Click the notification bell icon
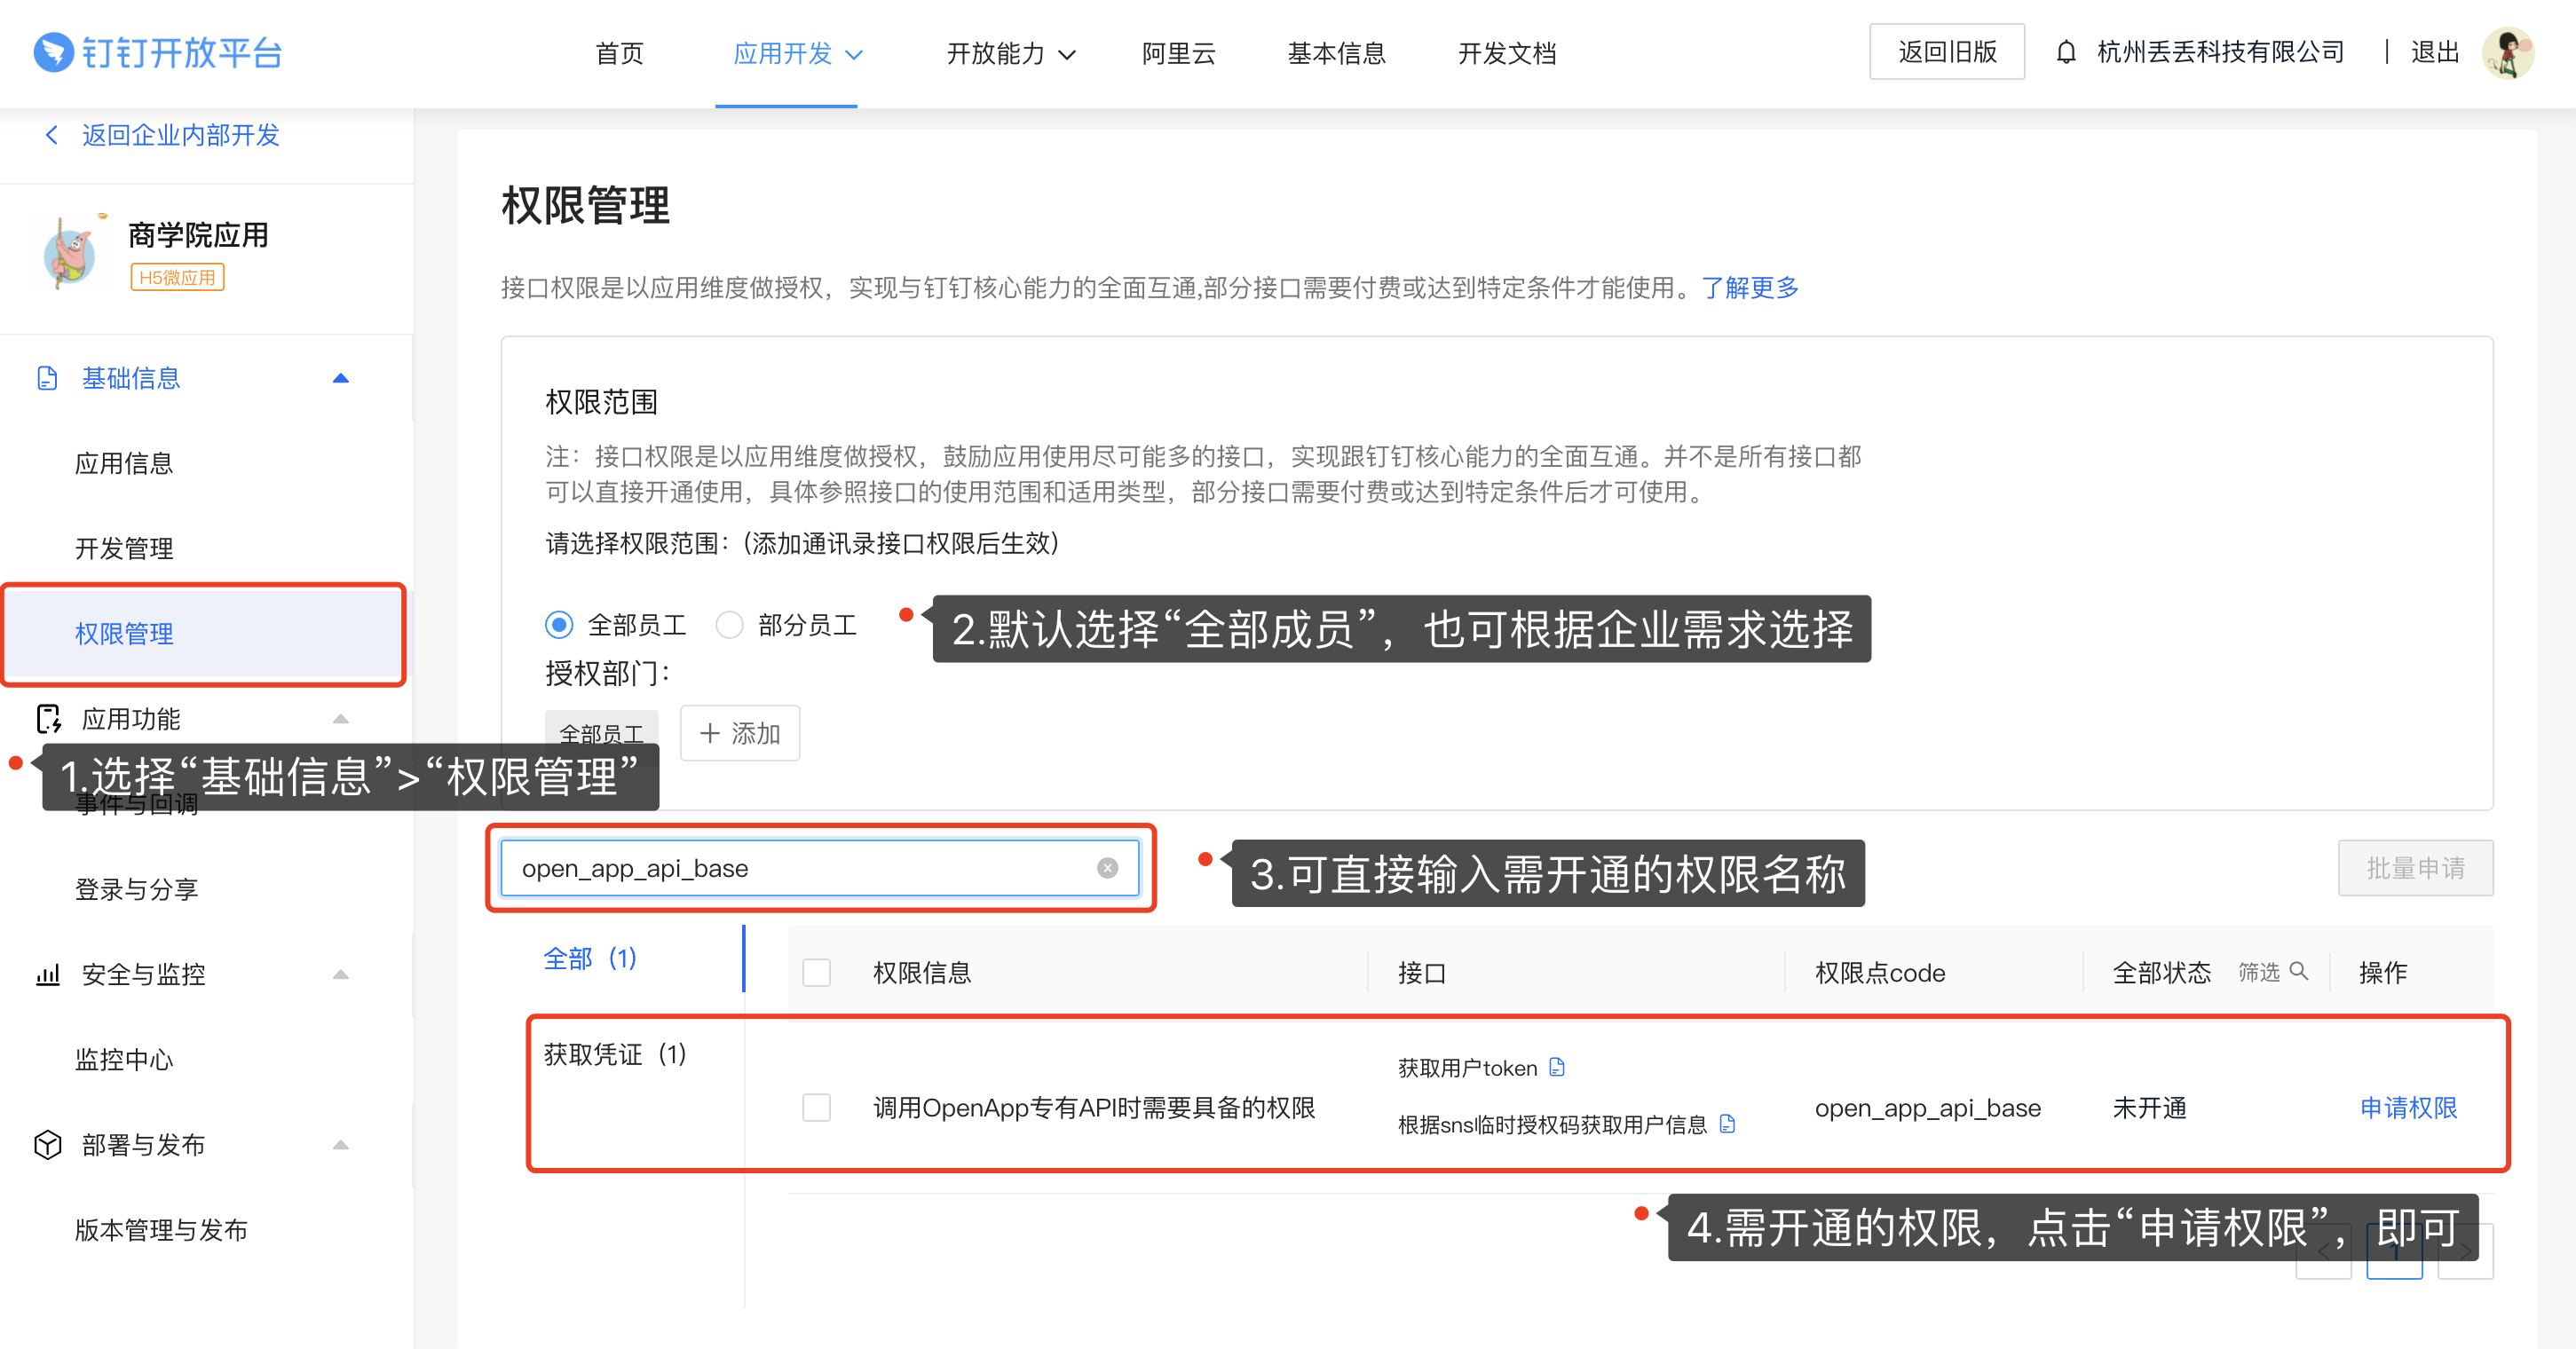 pos(2065,52)
